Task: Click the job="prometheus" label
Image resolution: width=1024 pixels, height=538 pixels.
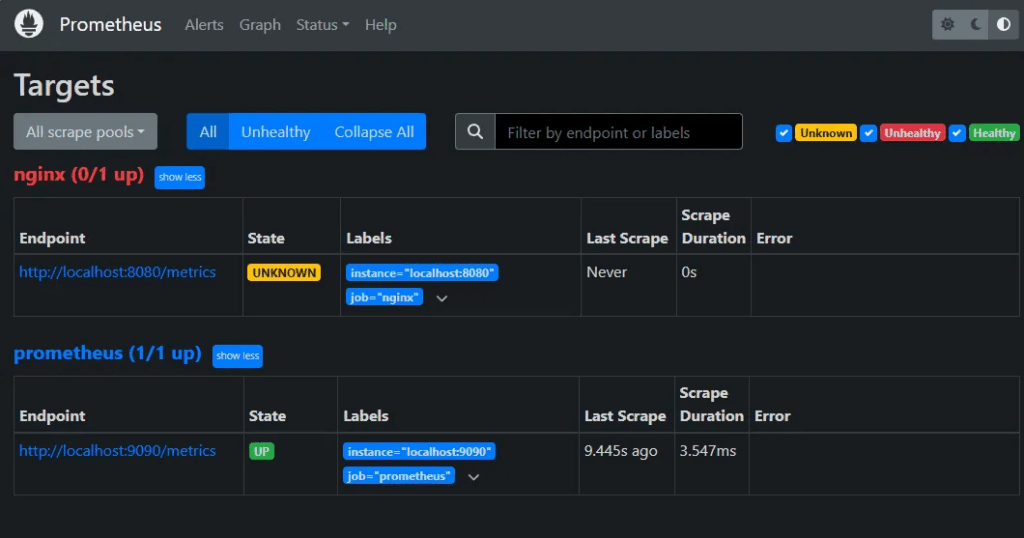Action: point(399,476)
